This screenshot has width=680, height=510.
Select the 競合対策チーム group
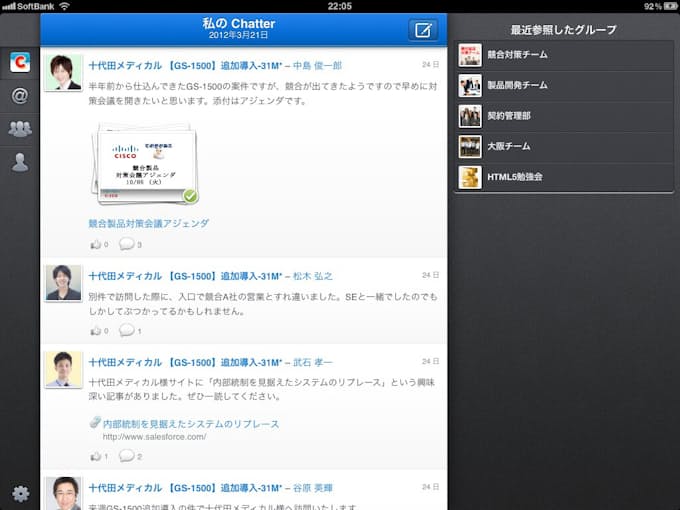(x=563, y=55)
